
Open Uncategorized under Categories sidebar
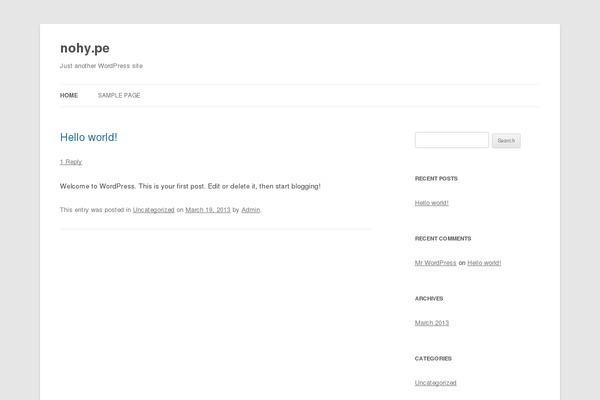435,383
